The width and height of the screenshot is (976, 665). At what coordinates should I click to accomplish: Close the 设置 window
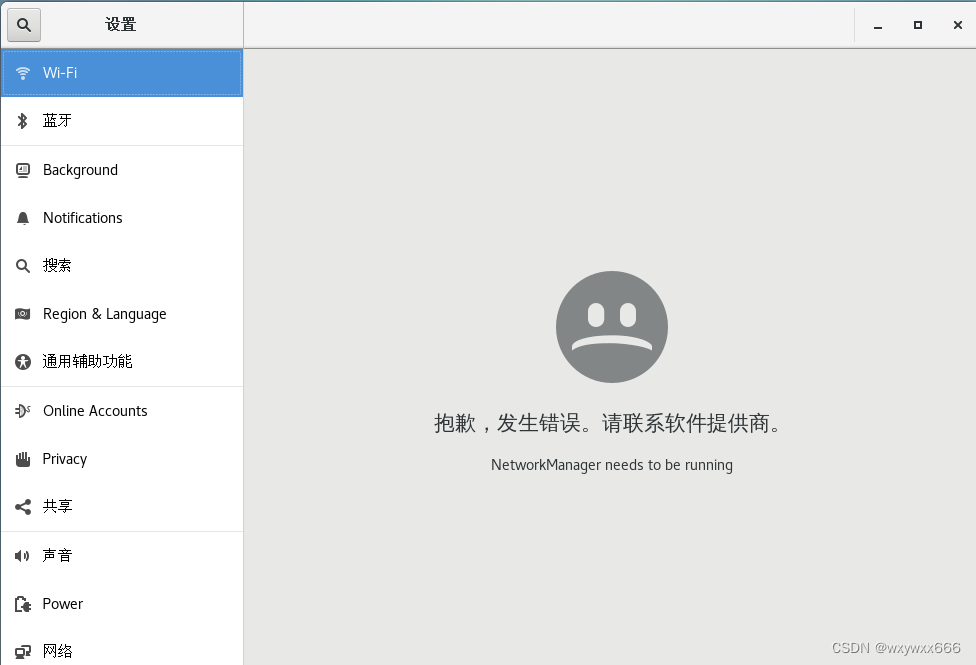click(957, 26)
